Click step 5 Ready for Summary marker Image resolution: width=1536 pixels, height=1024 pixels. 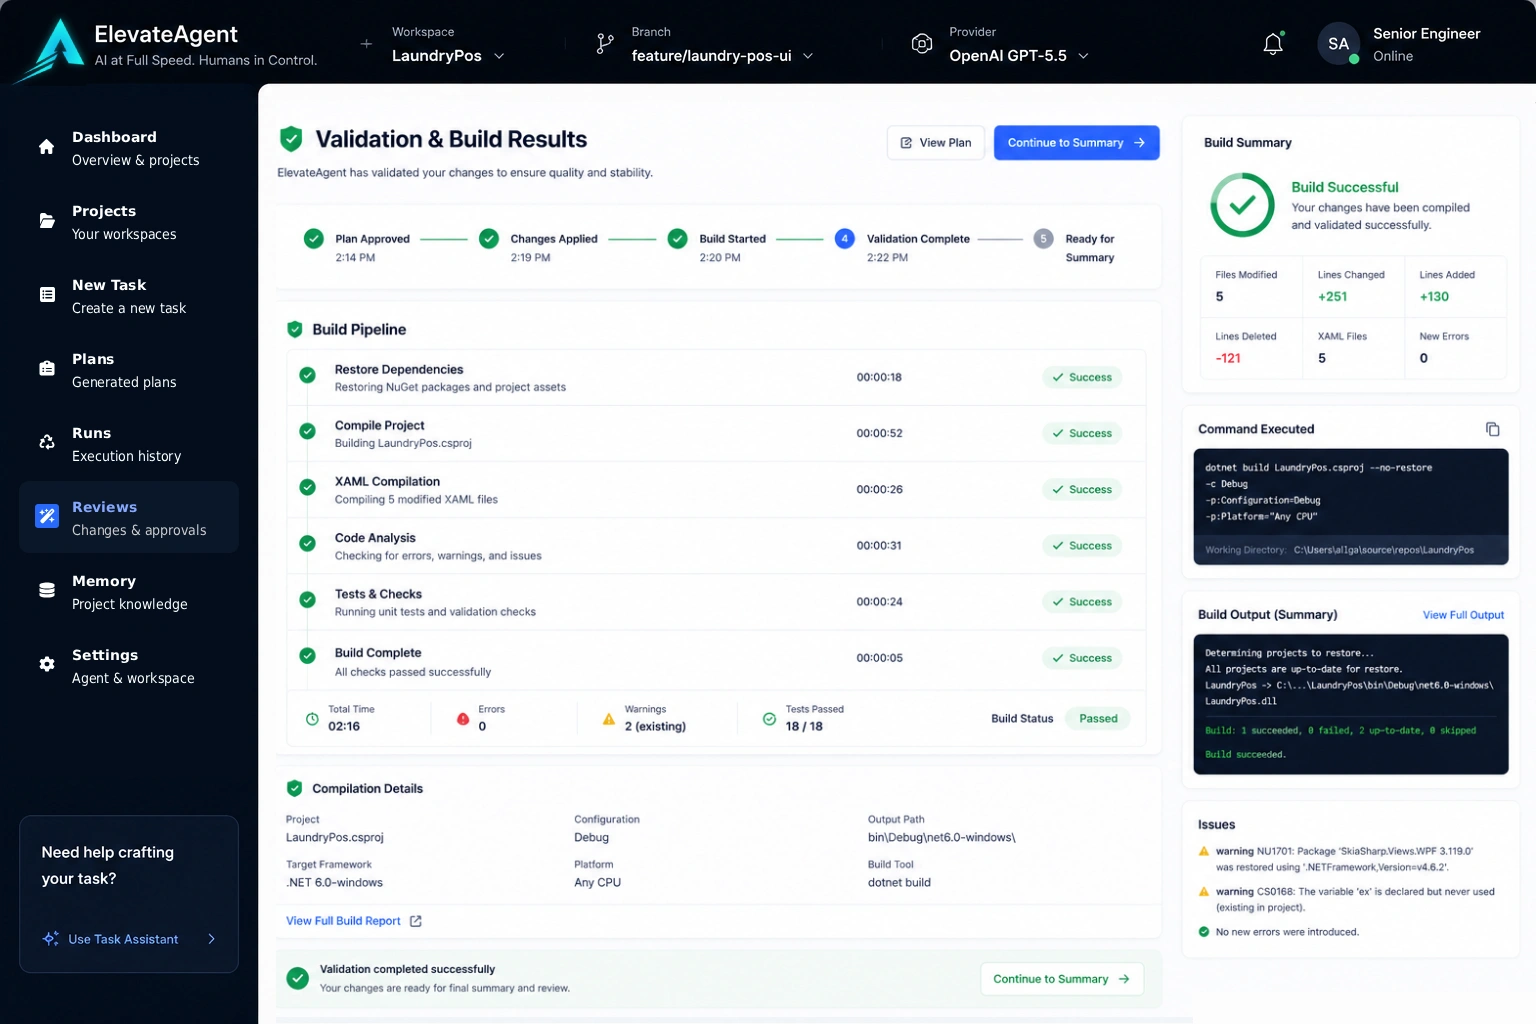(x=1043, y=238)
